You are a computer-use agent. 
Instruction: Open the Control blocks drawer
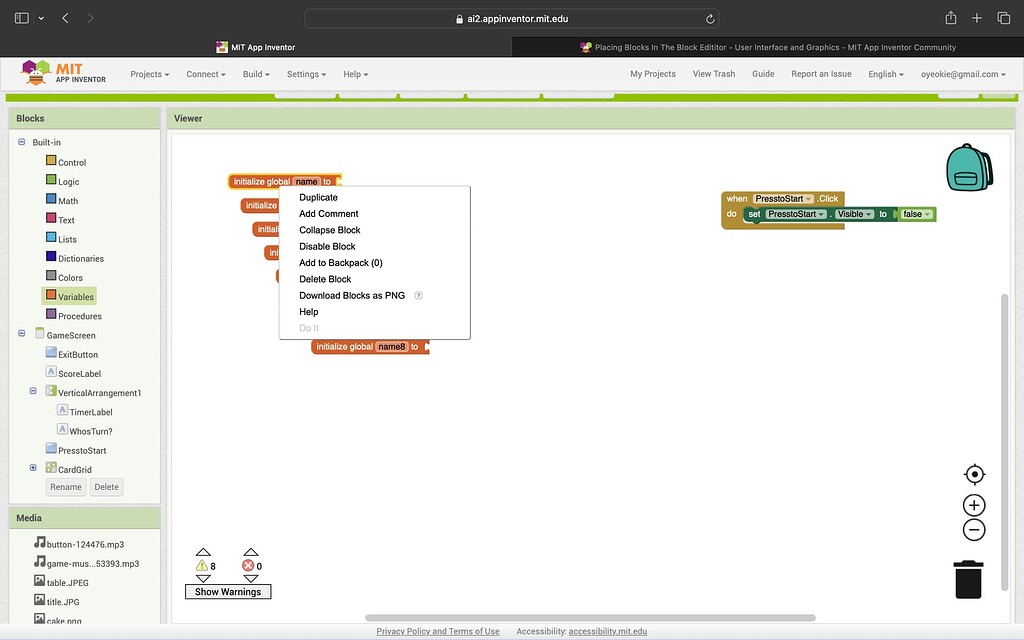click(x=72, y=162)
